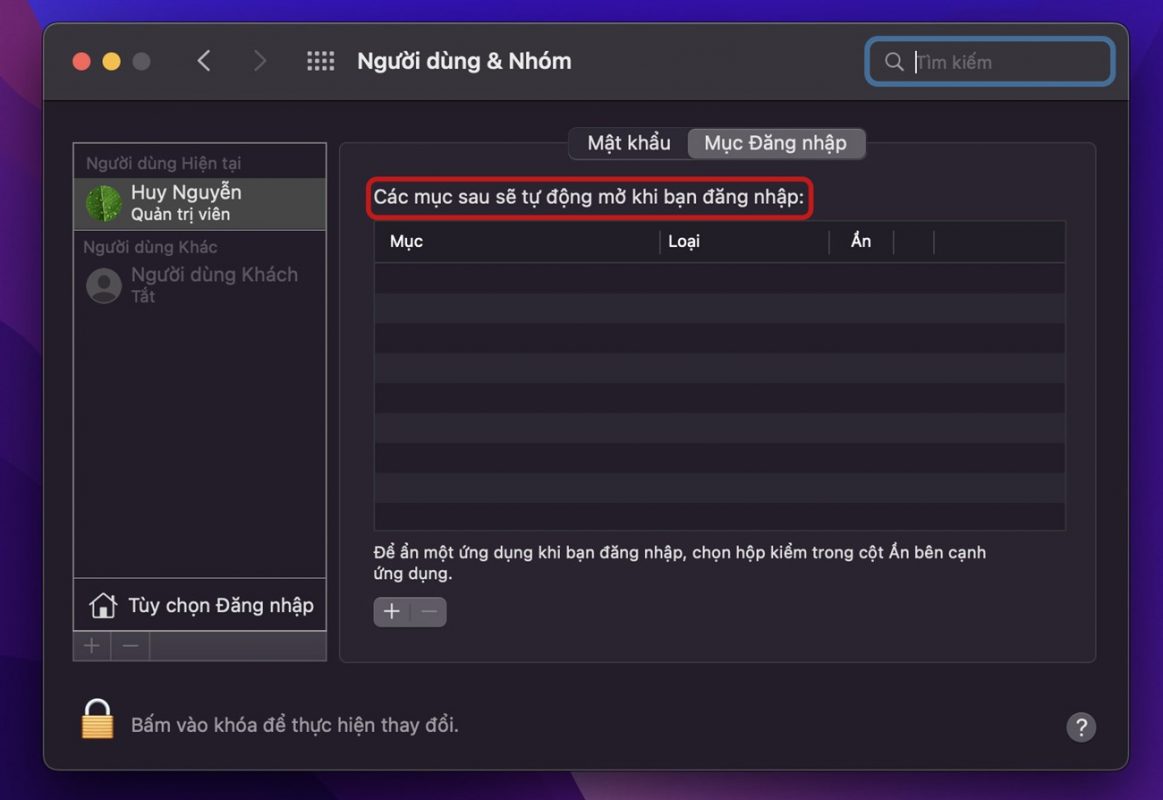Click the padlock icon to unlock changes
Viewport: 1163px width, 800px height.
pyautogui.click(x=97, y=720)
